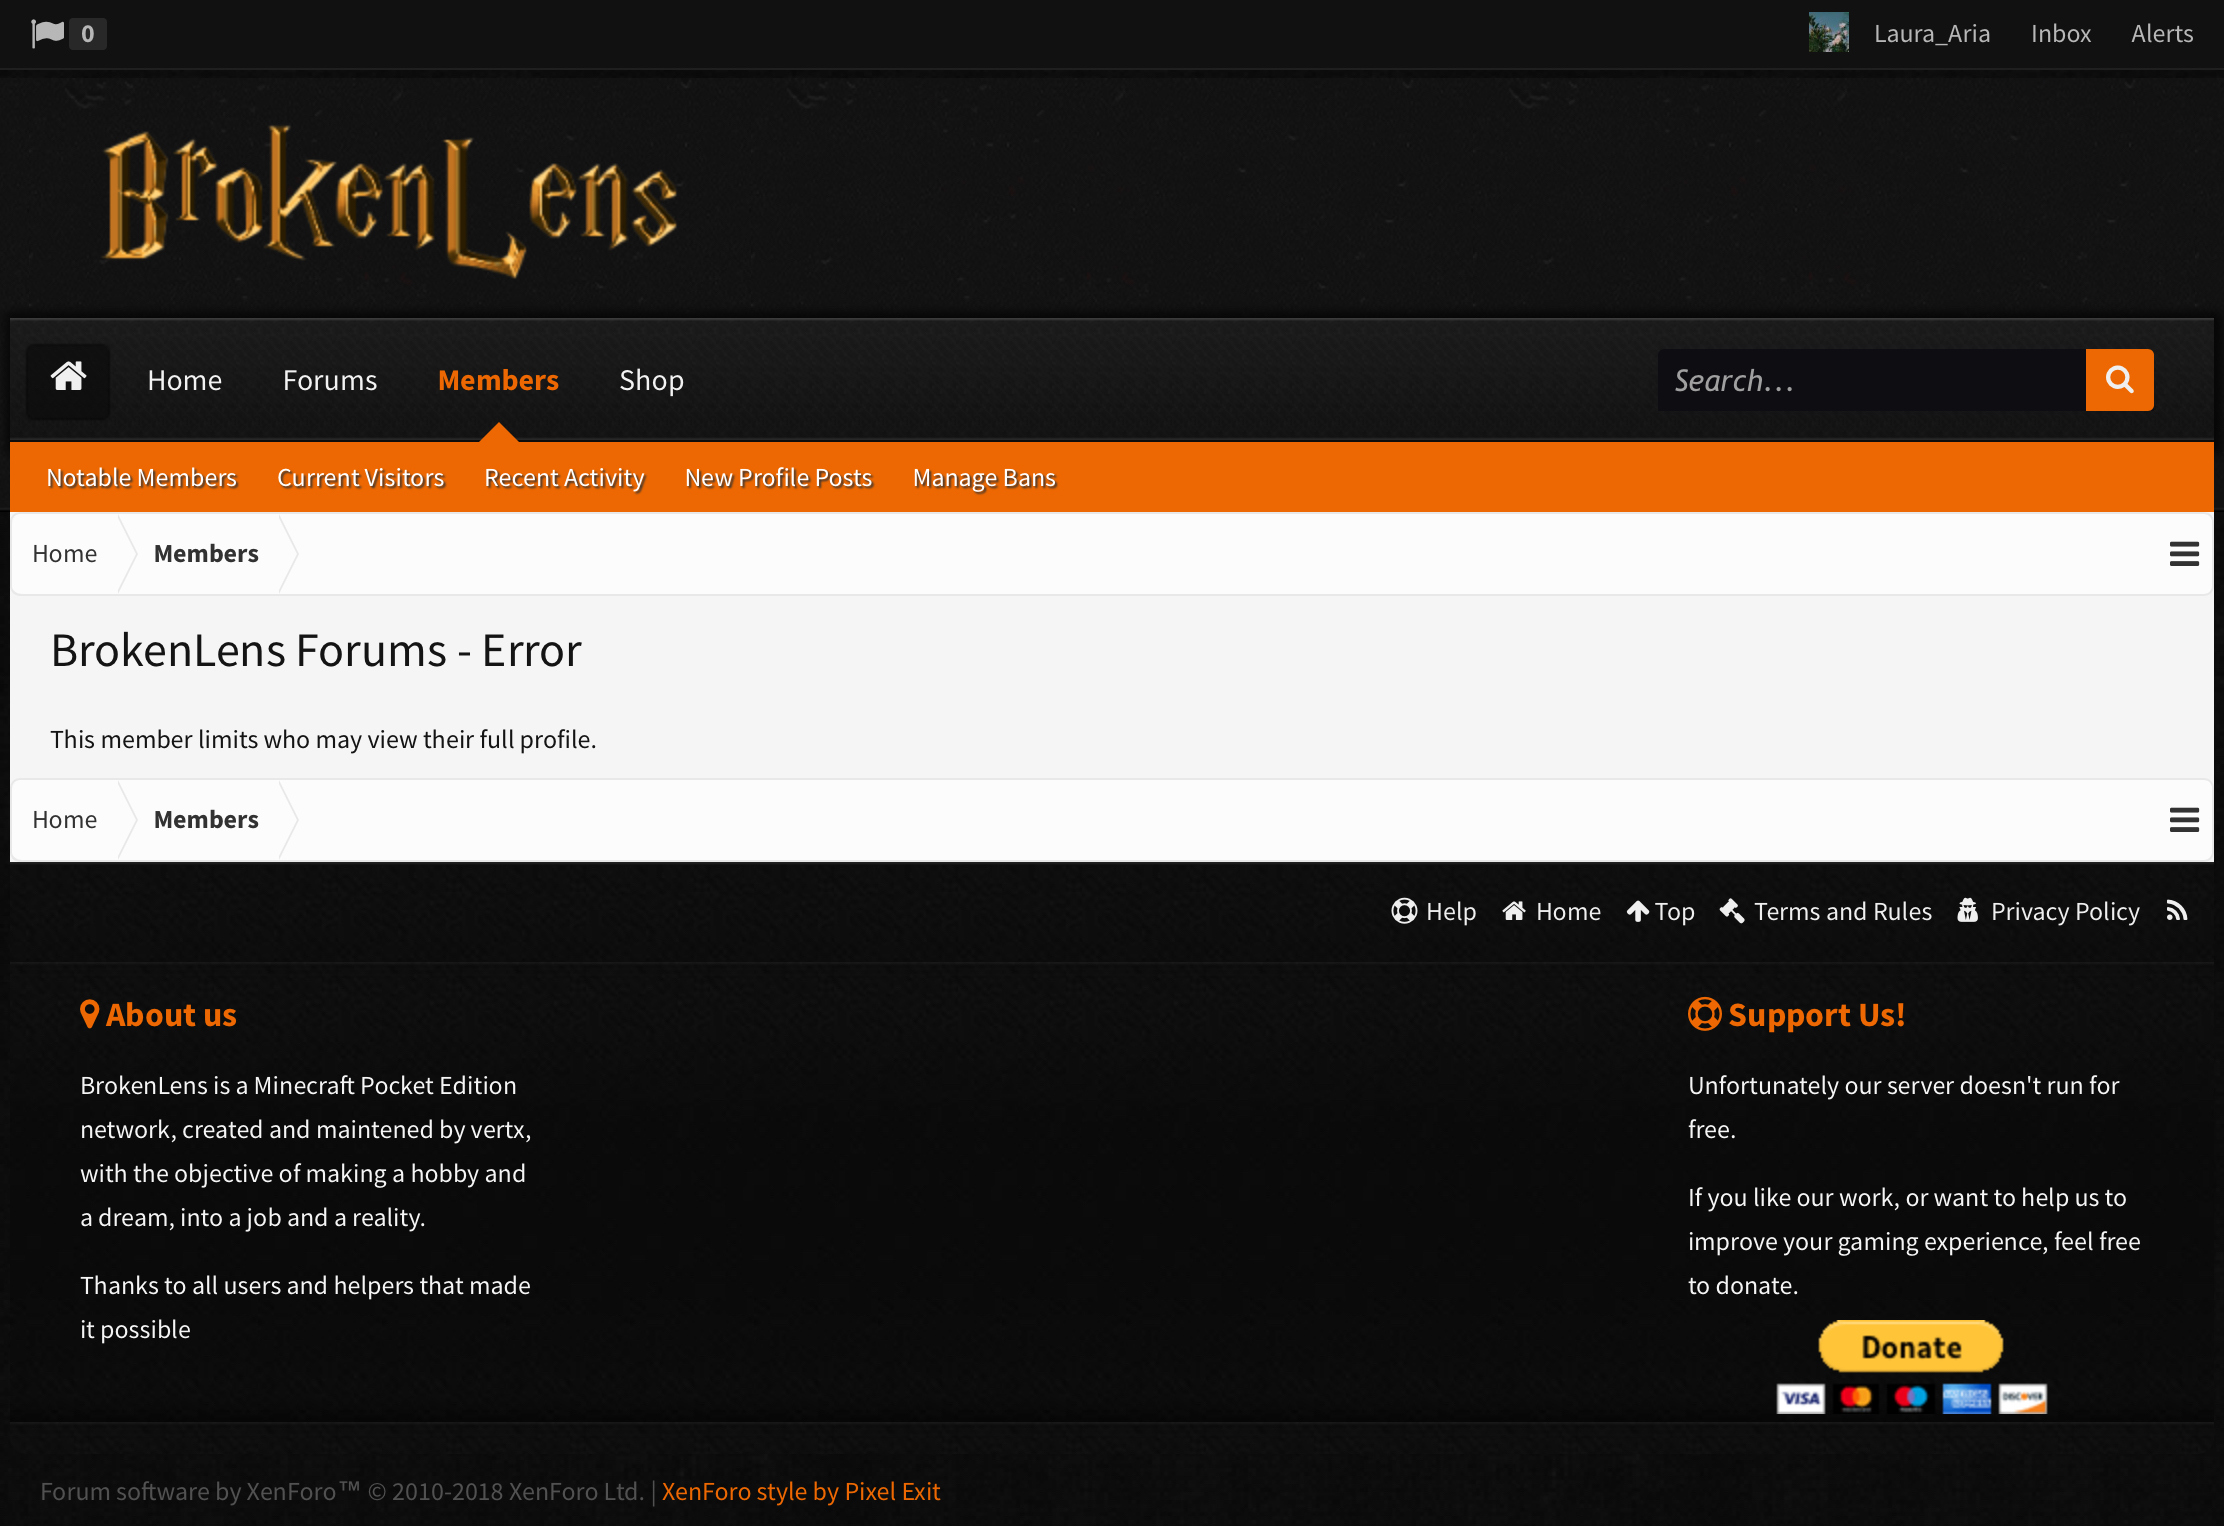Viewport: 2224px width, 1526px height.
Task: Read the Terms and Rules
Action: tap(1826, 912)
